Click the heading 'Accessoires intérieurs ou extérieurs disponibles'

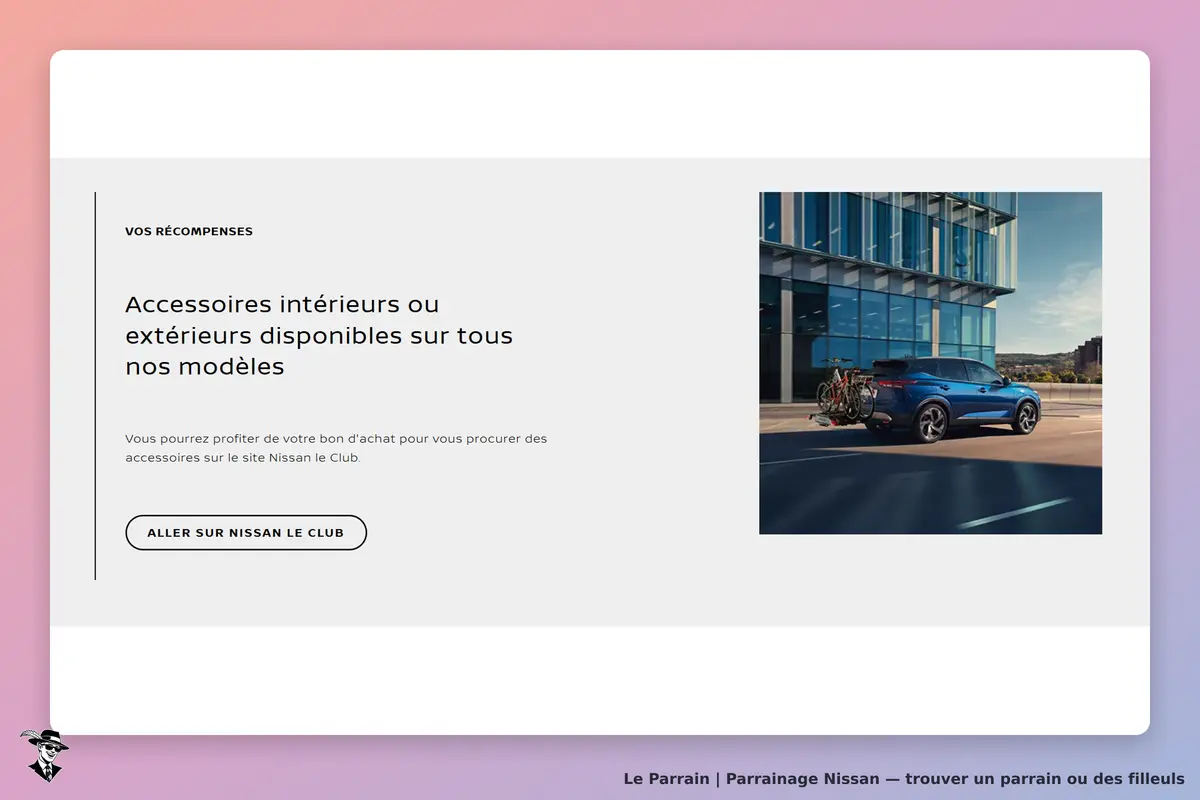319,335
